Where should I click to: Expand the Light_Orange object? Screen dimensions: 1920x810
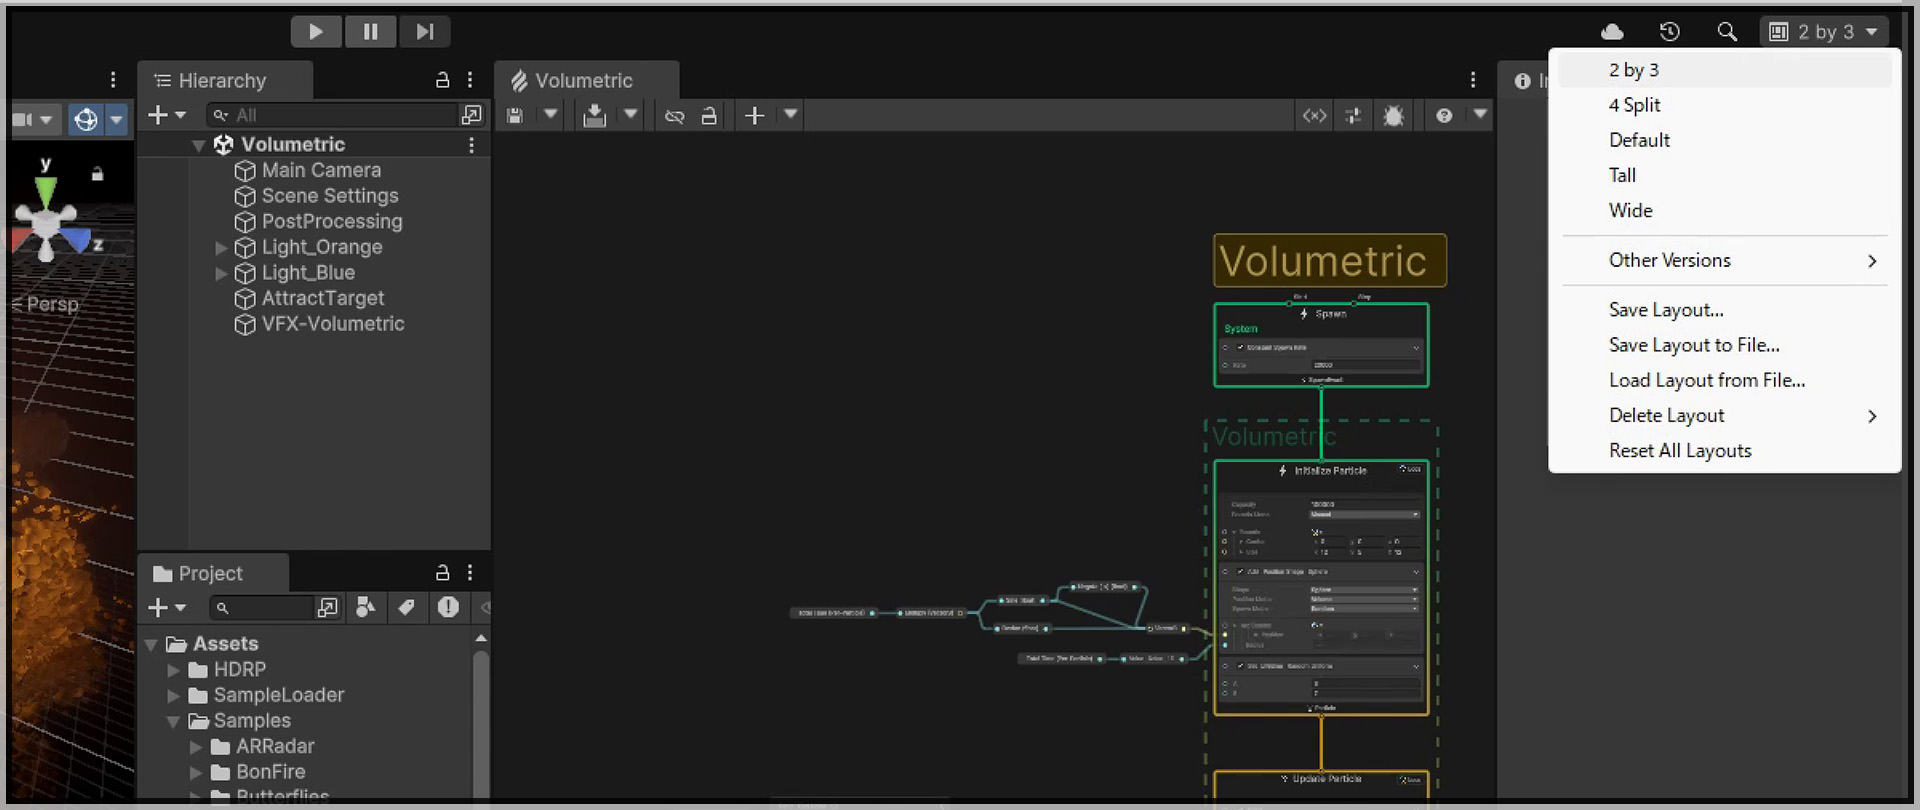click(x=221, y=247)
